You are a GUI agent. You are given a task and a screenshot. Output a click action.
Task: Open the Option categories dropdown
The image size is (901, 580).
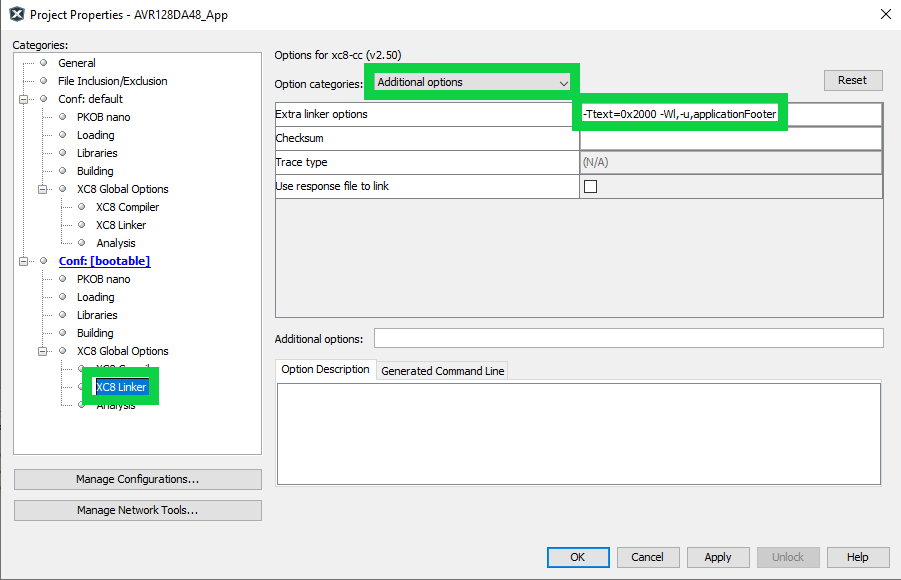click(x=472, y=82)
